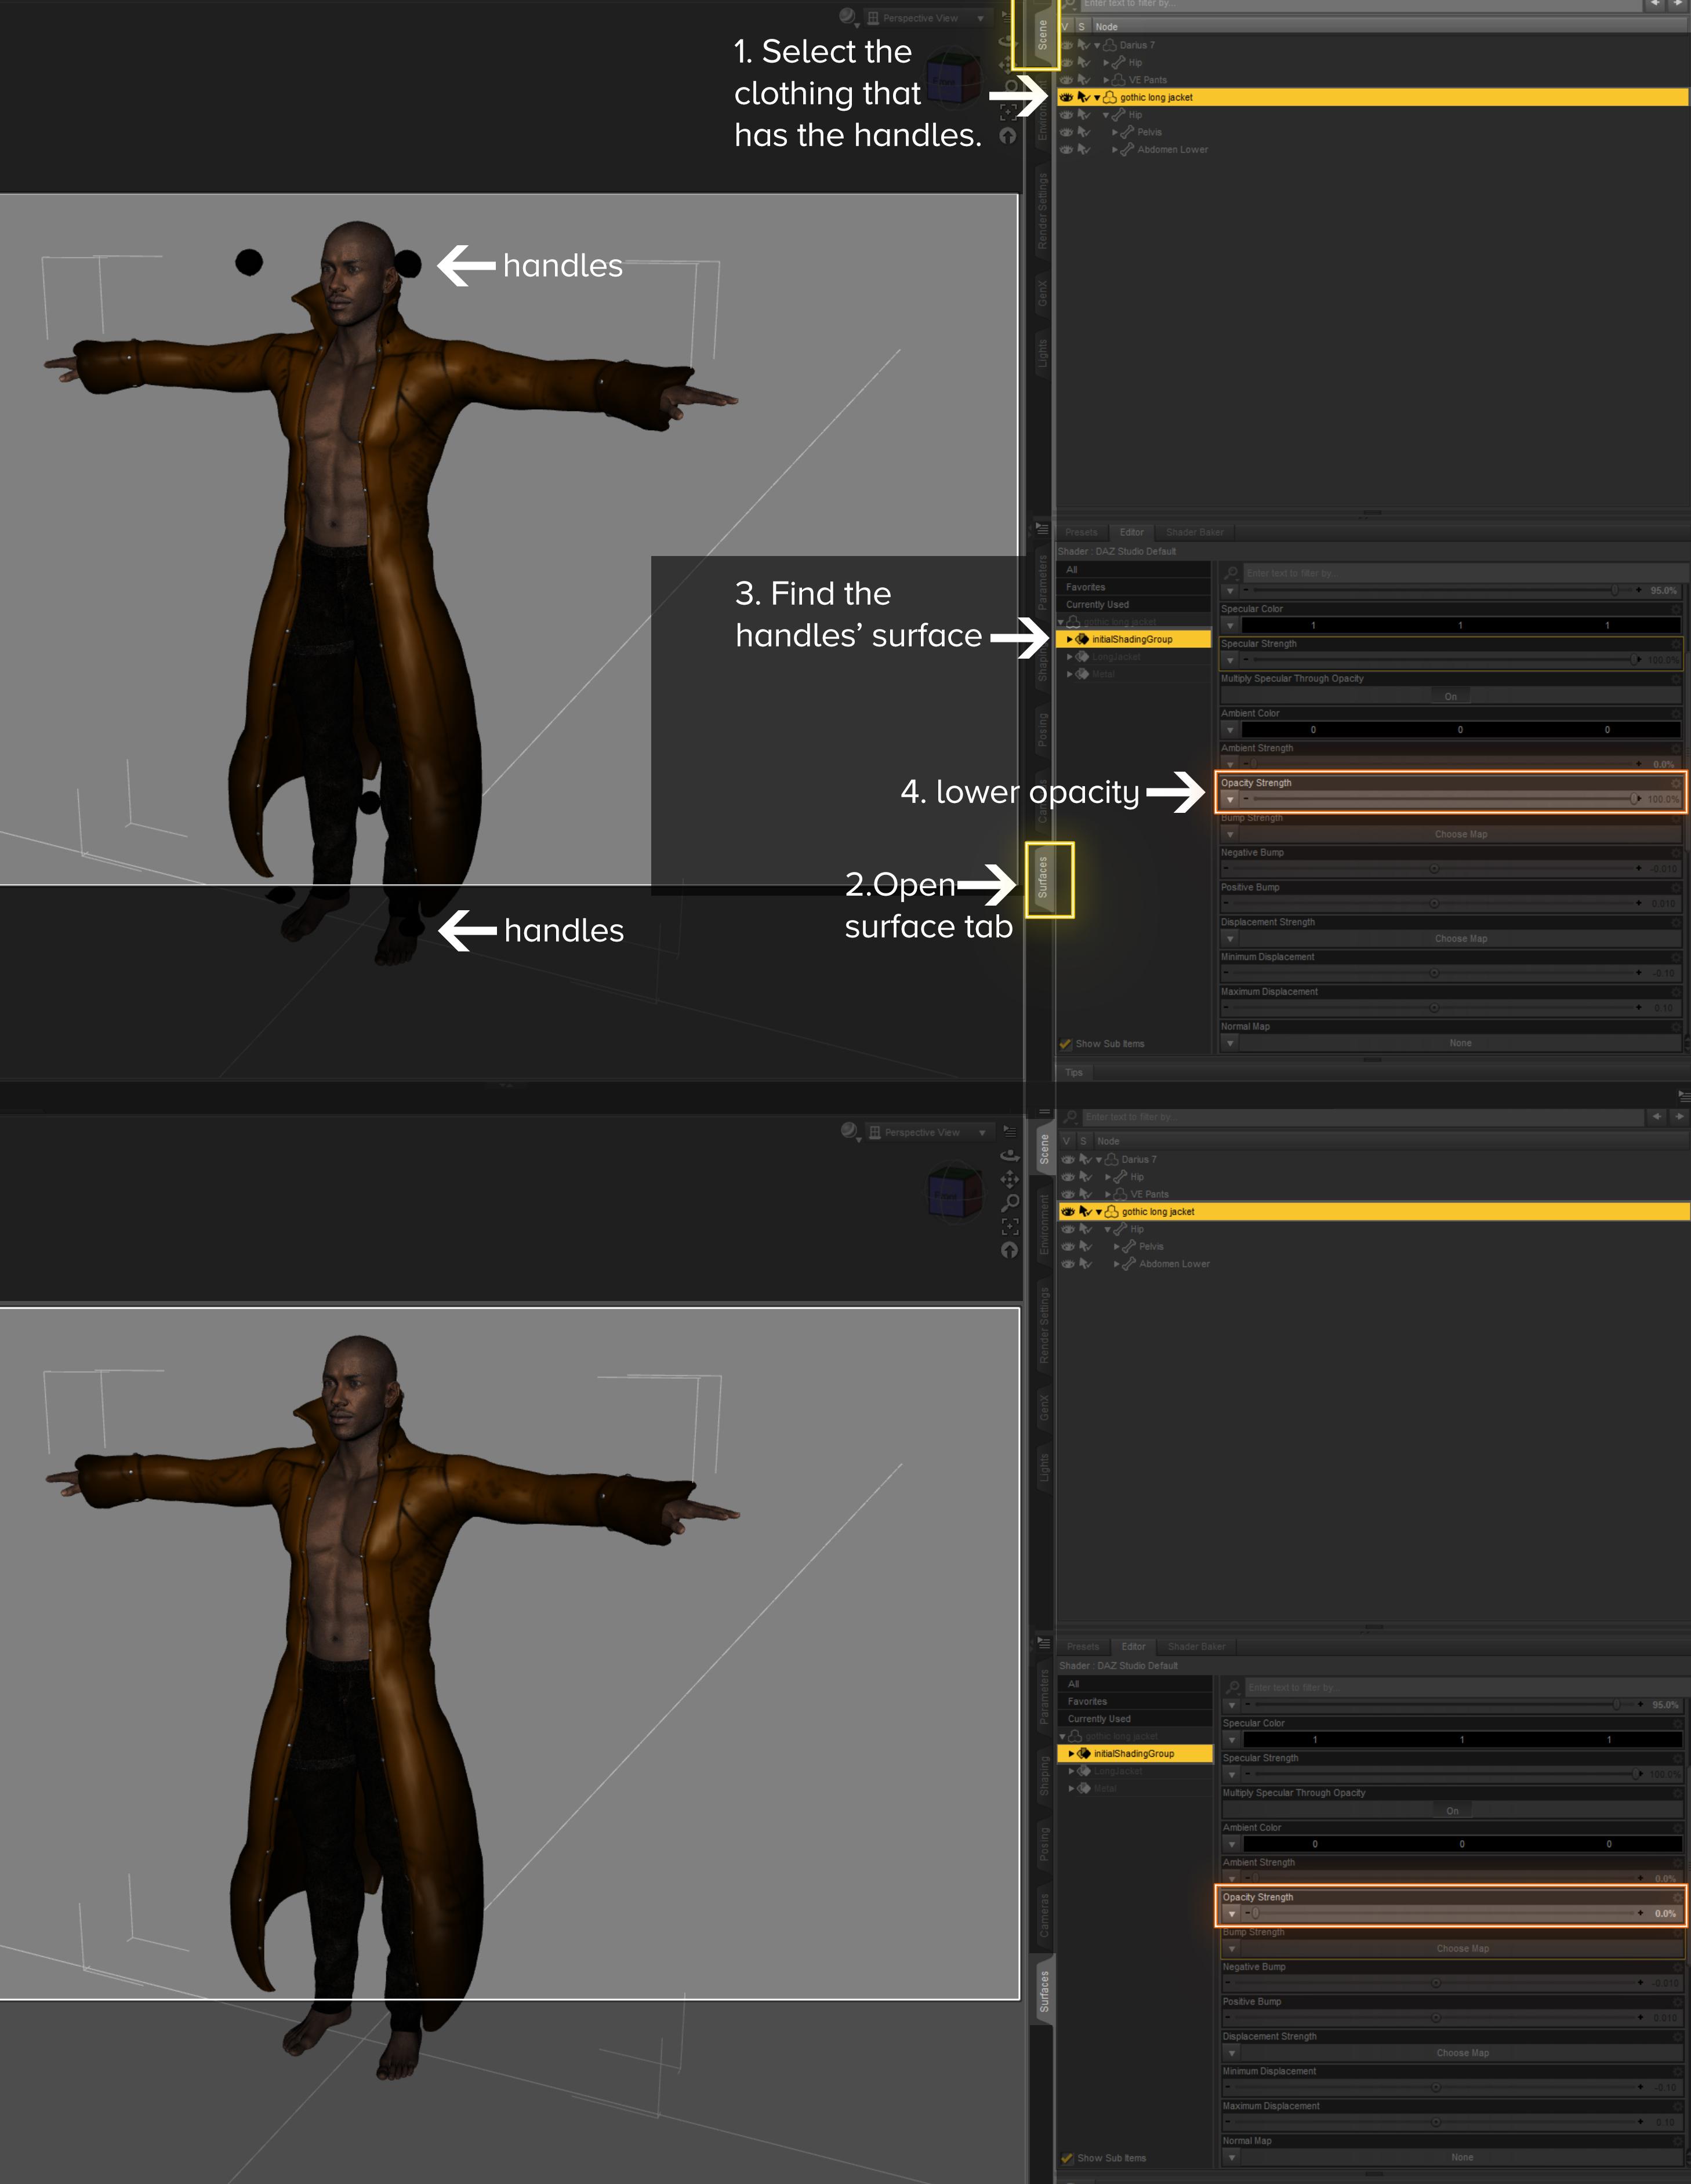
Task: Click the magnifier zoom icon in the bottom viewport
Action: coord(1010,1203)
